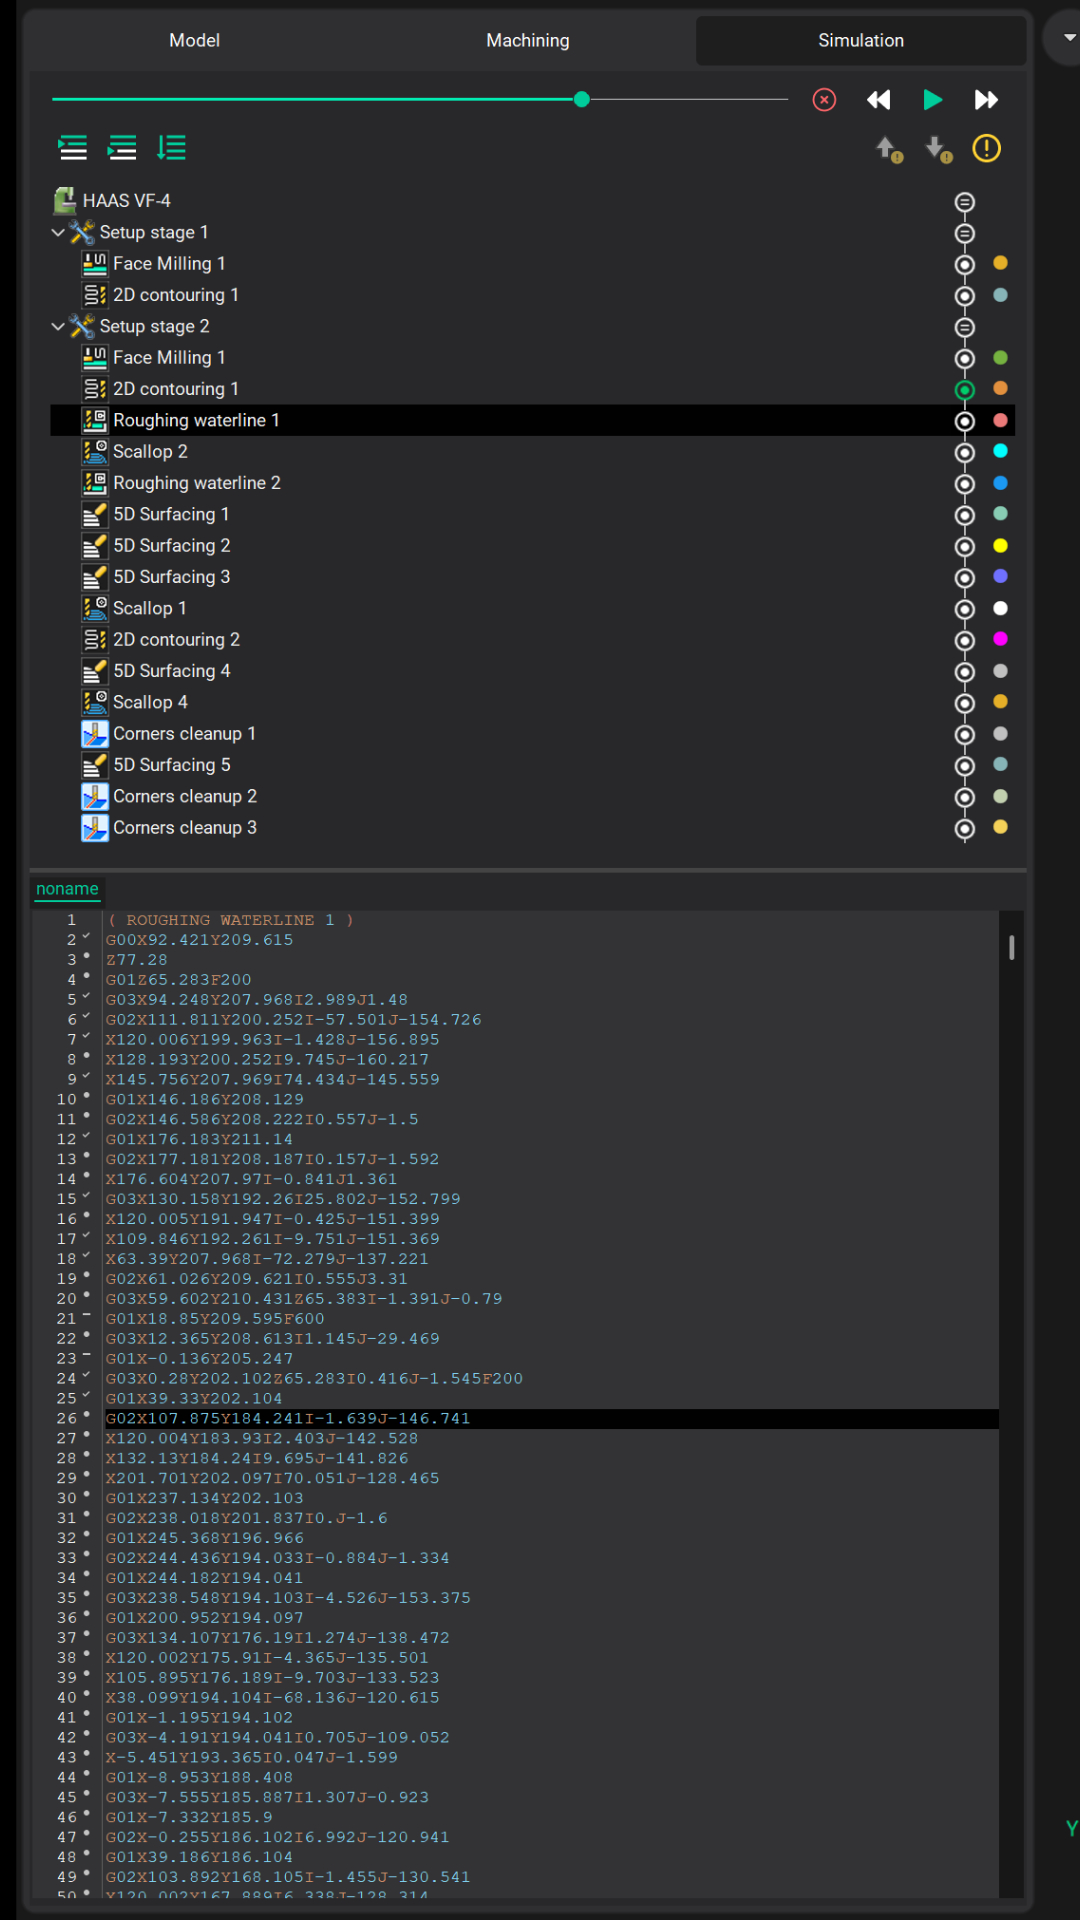
Task: Toggle the 5D Surfacing 1 radio marker
Action: click(964, 515)
